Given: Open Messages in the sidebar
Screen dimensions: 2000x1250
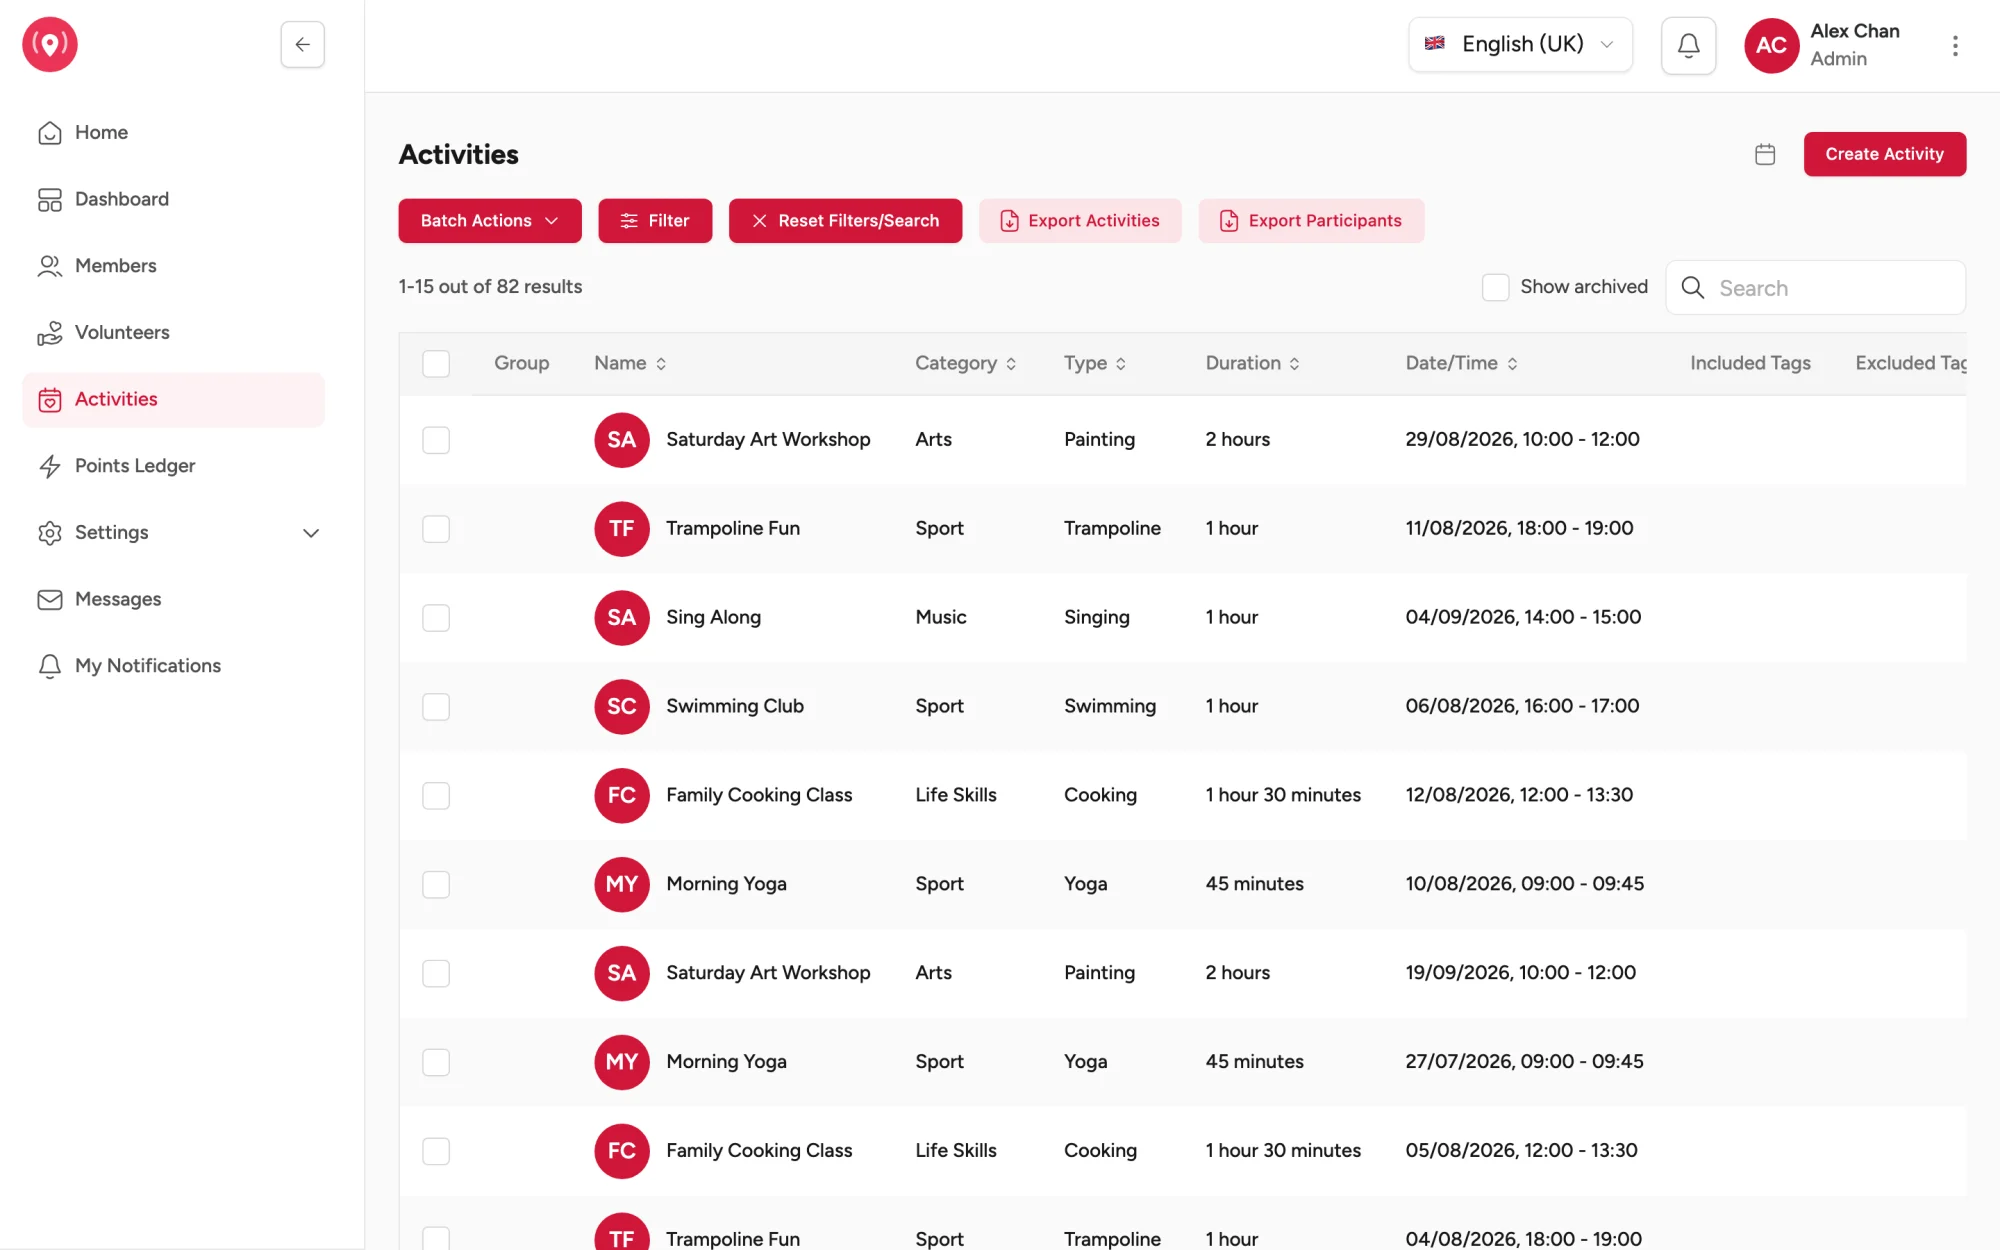Looking at the screenshot, I should click(174, 599).
